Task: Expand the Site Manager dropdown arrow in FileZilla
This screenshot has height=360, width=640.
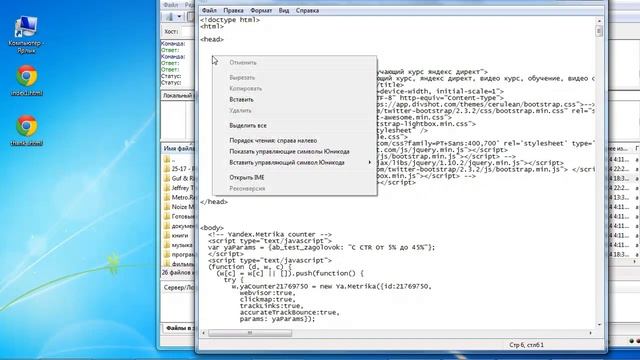Action: (179, 17)
